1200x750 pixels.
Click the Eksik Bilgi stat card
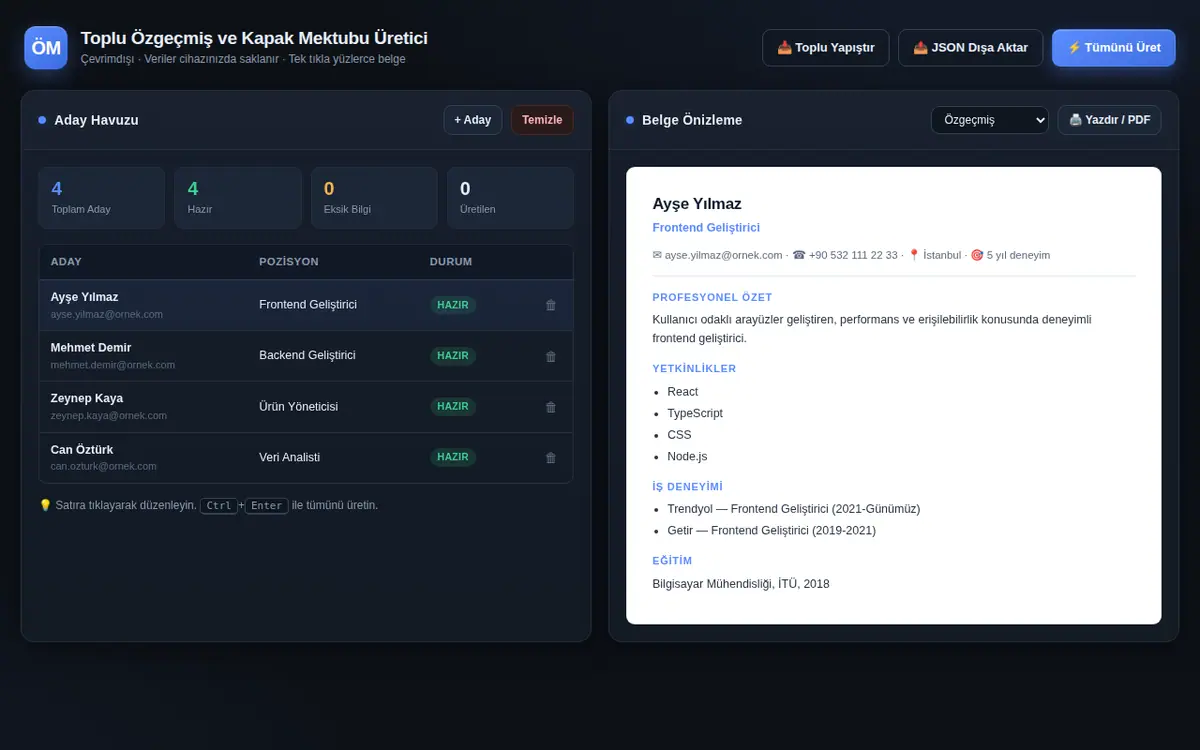click(374, 198)
